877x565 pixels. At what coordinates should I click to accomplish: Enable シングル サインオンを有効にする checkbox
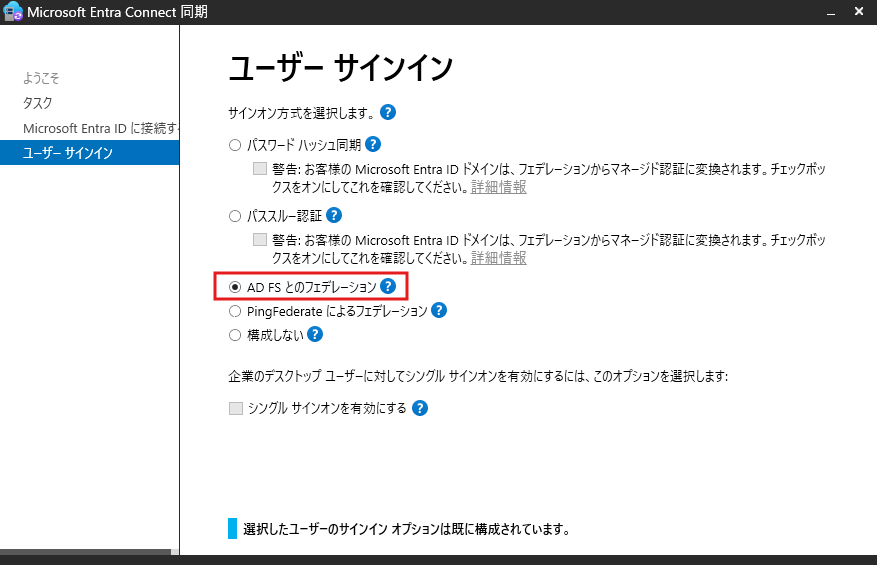click(x=235, y=408)
